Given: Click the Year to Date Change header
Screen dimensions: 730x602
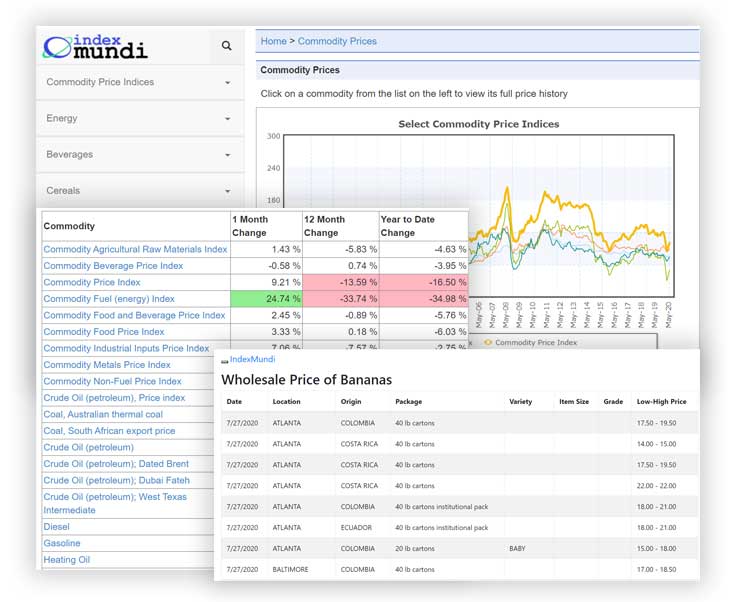Looking at the screenshot, I should click(x=424, y=226).
